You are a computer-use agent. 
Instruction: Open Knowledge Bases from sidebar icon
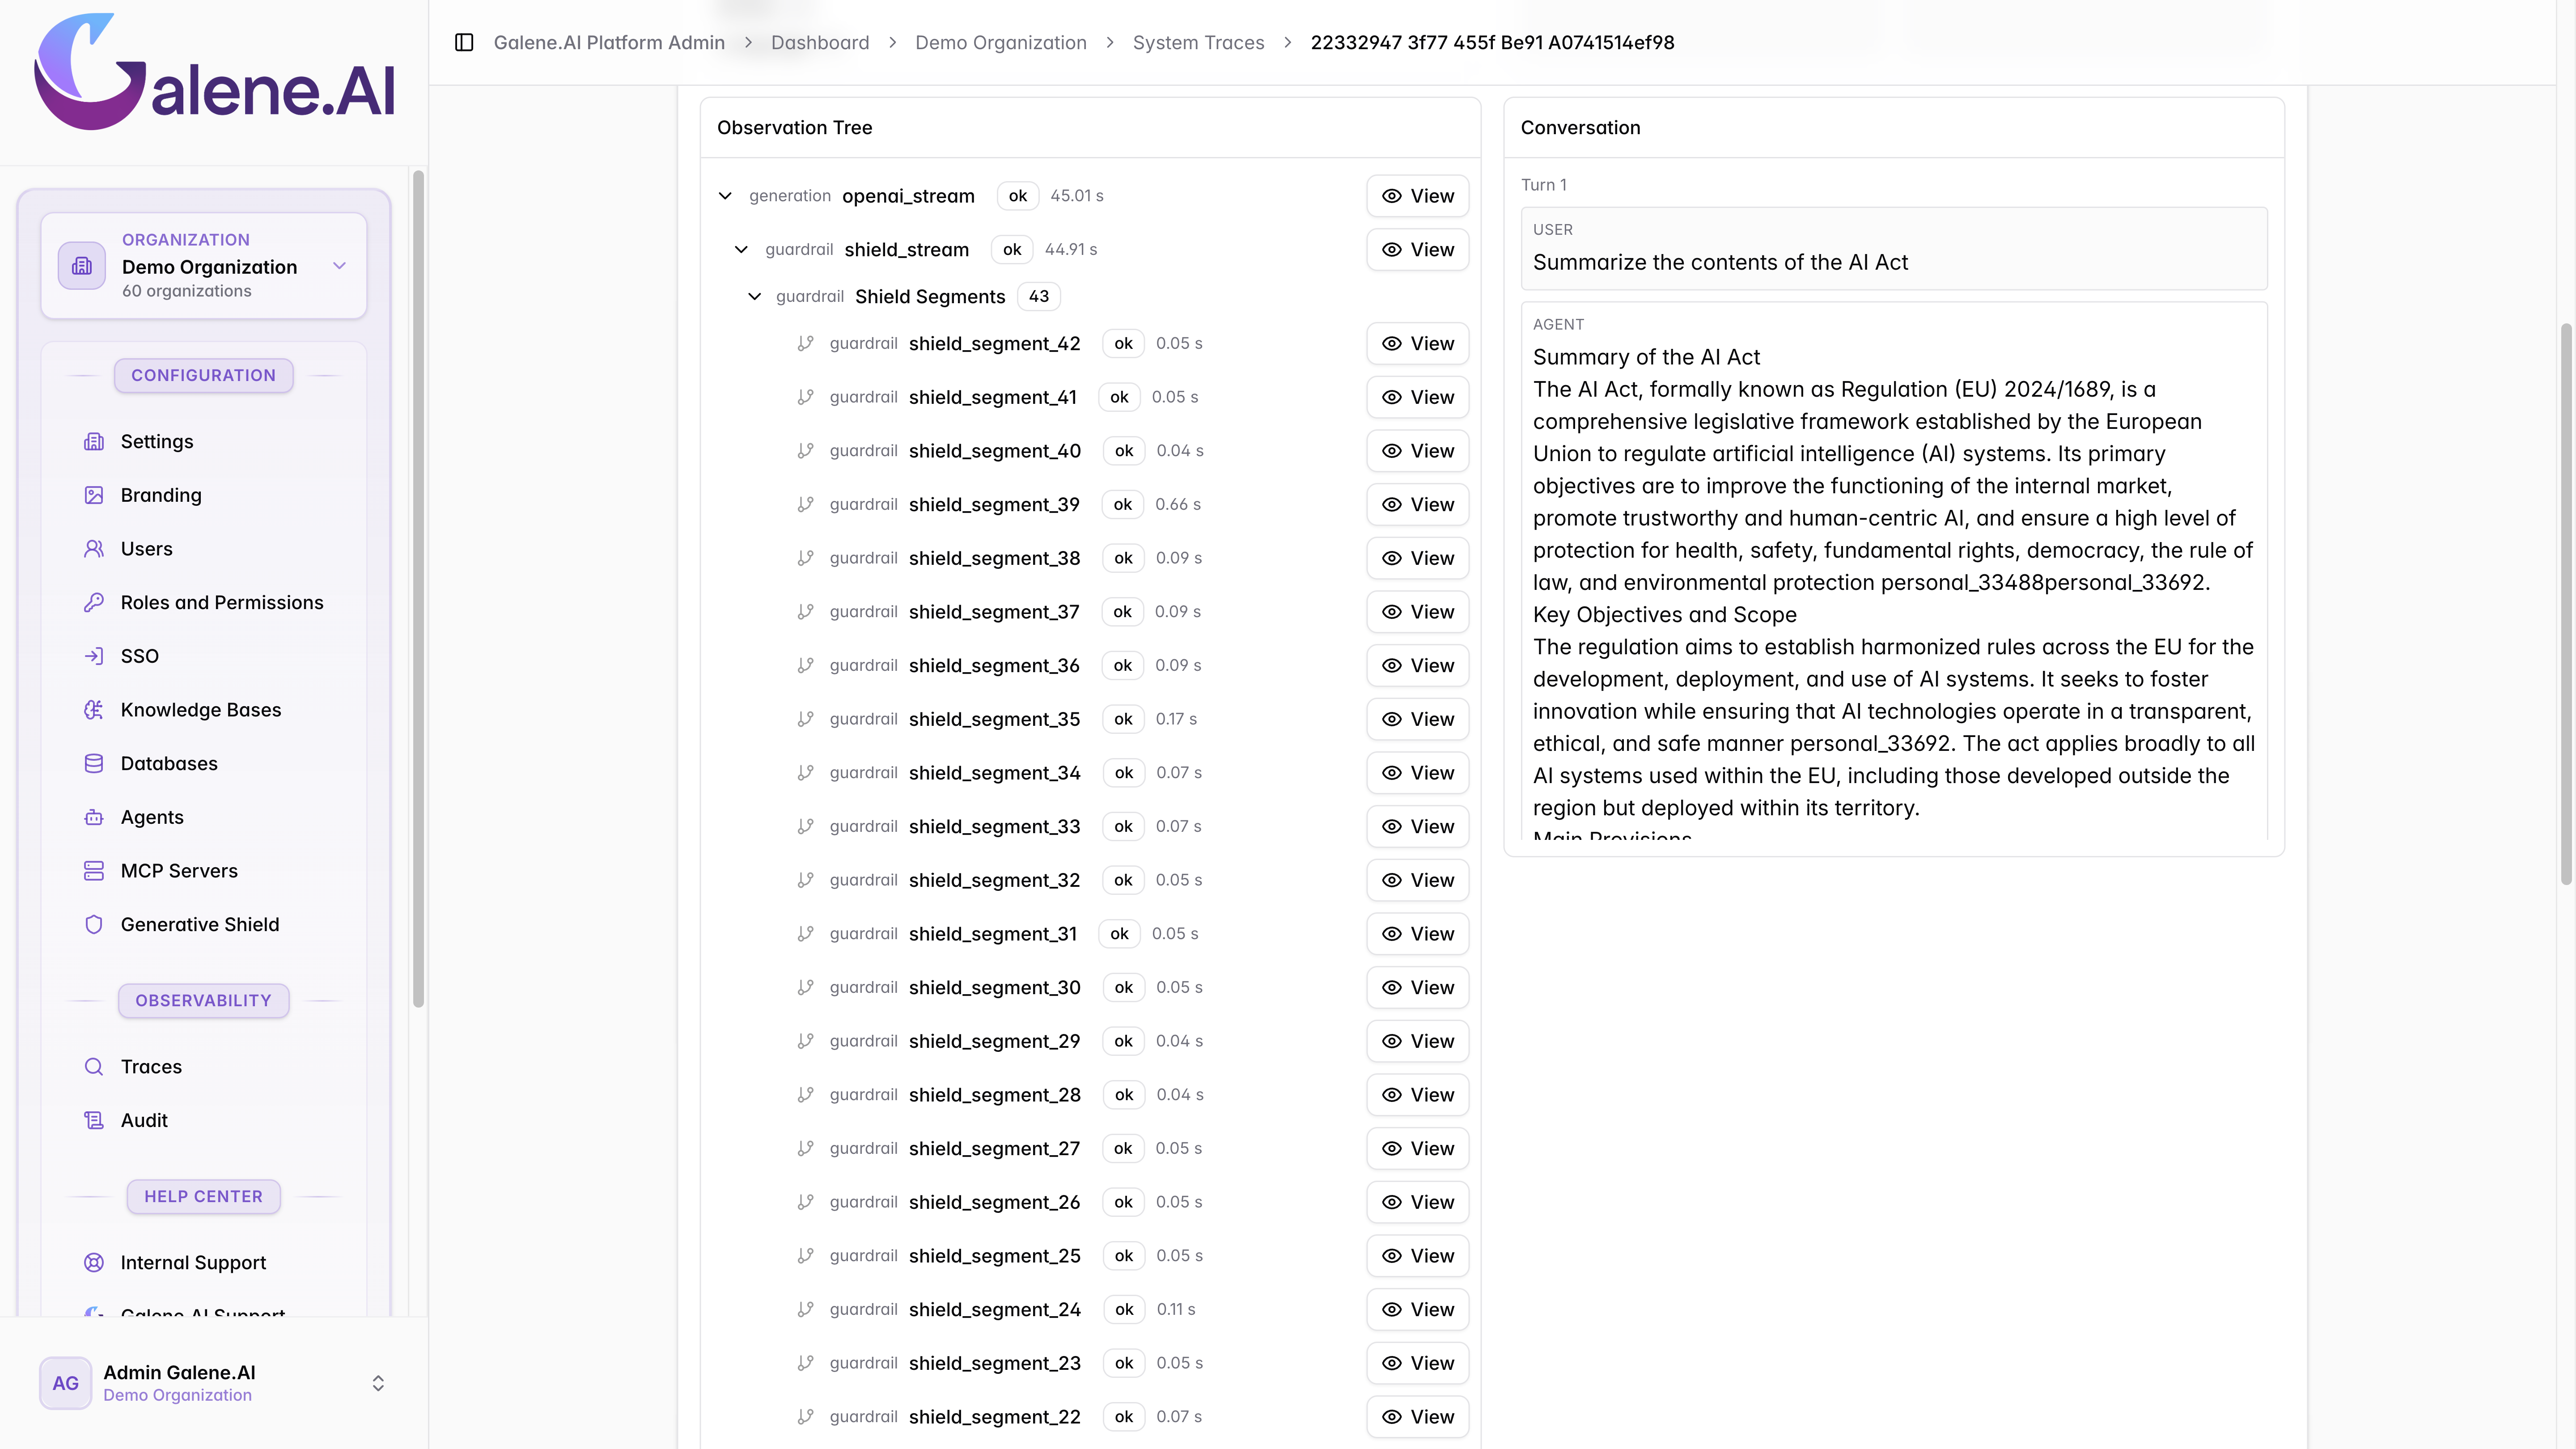(x=94, y=710)
